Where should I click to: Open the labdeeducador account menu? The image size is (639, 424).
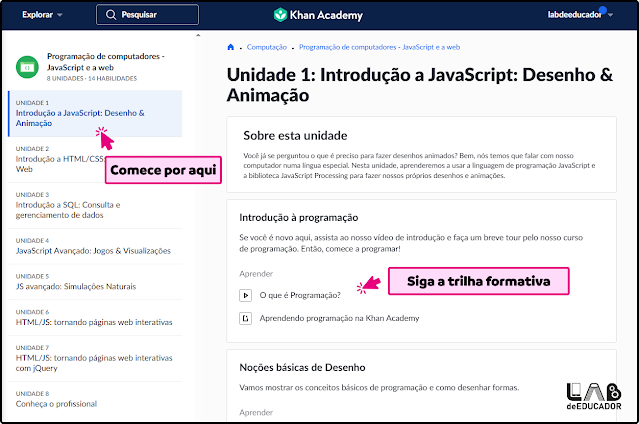(580, 15)
